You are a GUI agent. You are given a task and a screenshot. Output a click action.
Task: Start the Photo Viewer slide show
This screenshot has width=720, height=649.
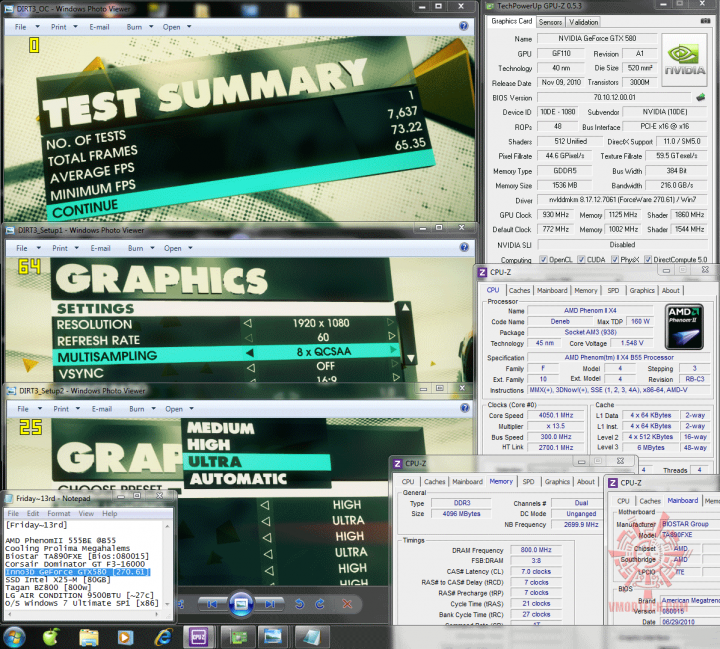[241, 604]
